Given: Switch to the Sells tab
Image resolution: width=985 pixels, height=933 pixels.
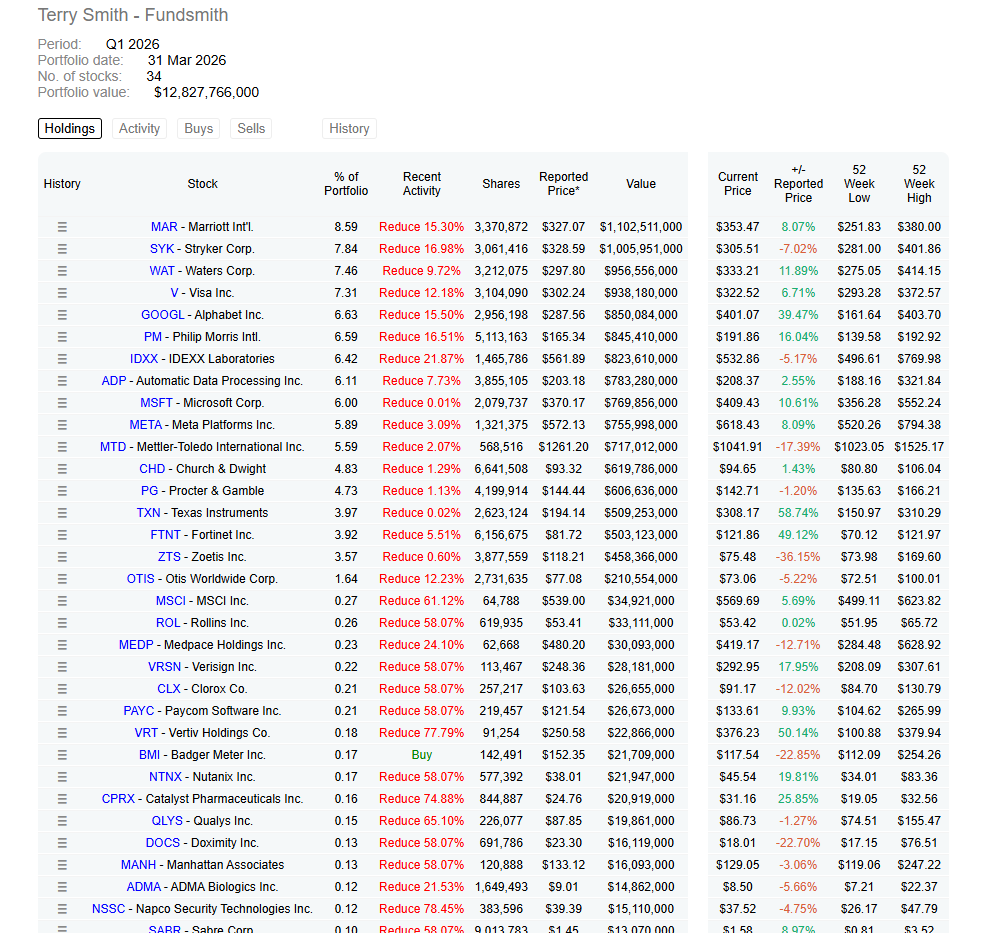Looking at the screenshot, I should (251, 128).
